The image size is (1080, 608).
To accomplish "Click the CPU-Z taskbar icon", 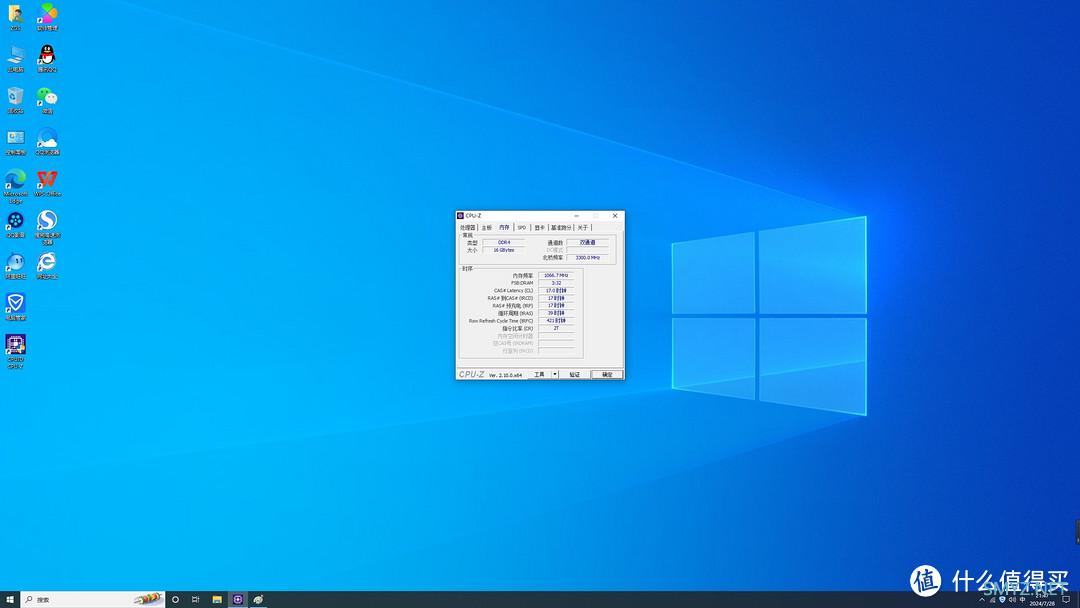I will click(238, 600).
